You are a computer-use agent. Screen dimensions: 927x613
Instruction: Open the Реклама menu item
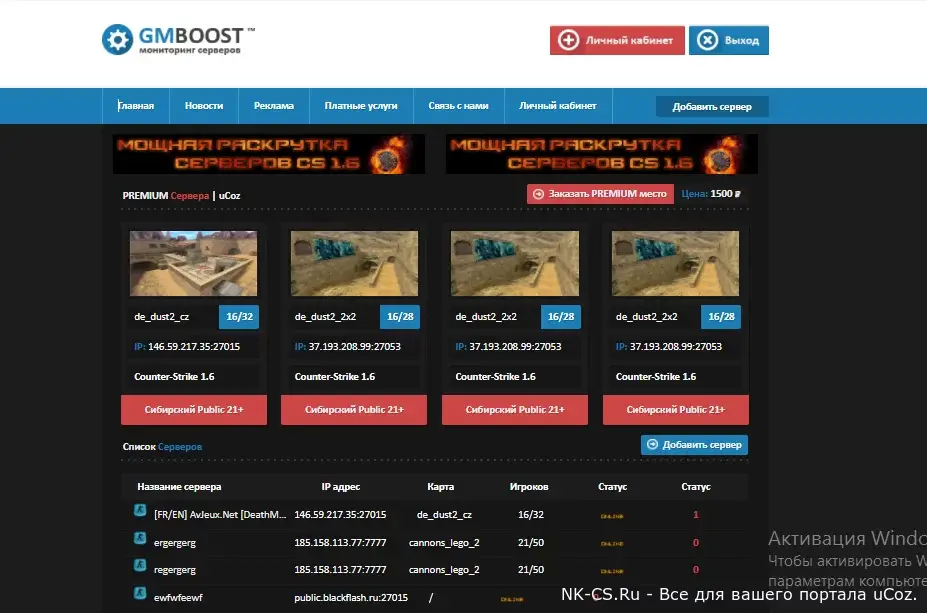pos(274,106)
